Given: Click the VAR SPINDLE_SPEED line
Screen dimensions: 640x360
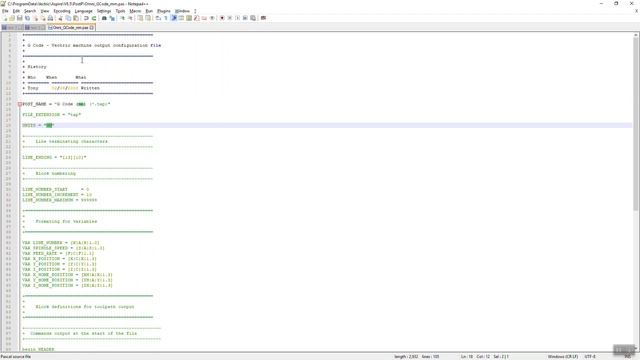Looking at the screenshot, I should point(63,248).
